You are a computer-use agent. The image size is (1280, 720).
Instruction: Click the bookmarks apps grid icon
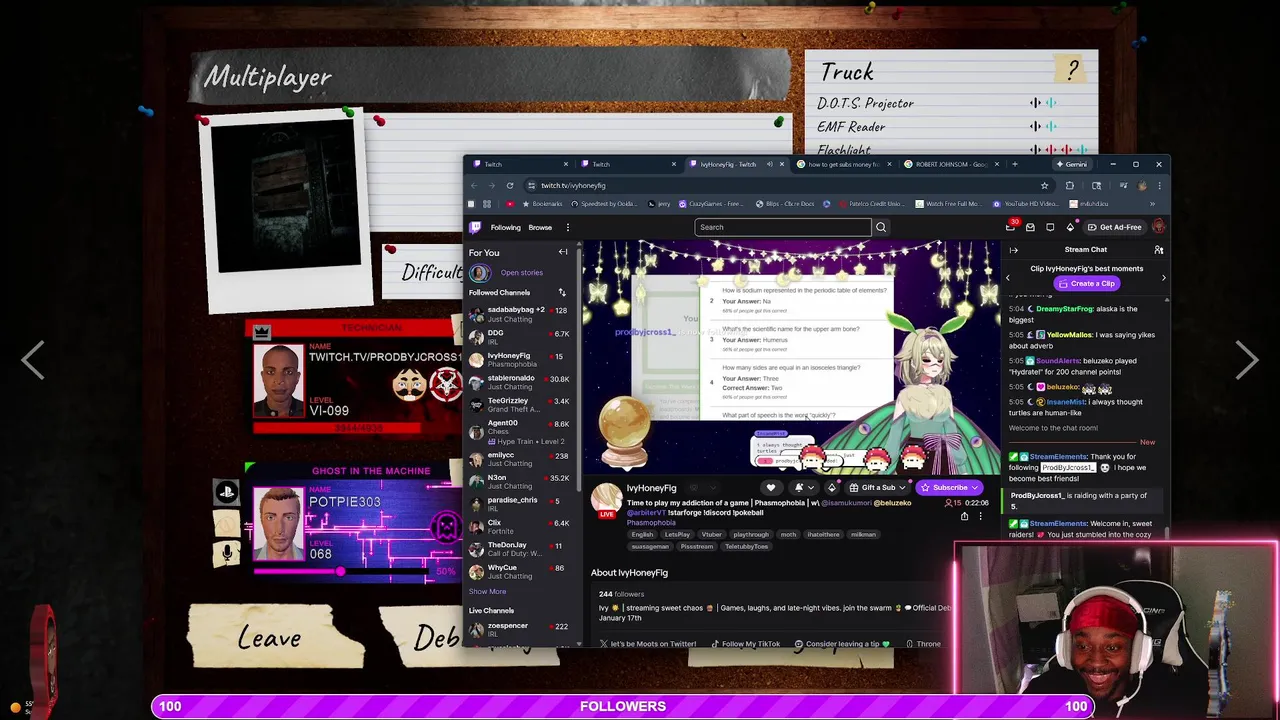pyautogui.click(x=486, y=204)
